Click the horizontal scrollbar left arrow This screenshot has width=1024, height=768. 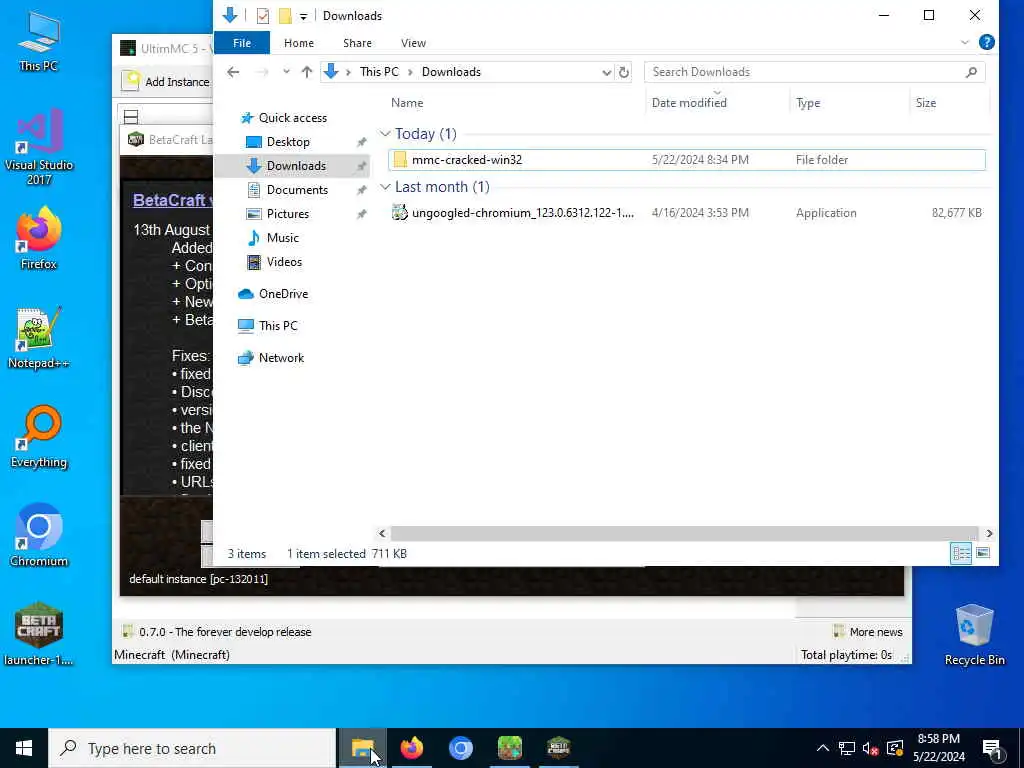click(383, 534)
